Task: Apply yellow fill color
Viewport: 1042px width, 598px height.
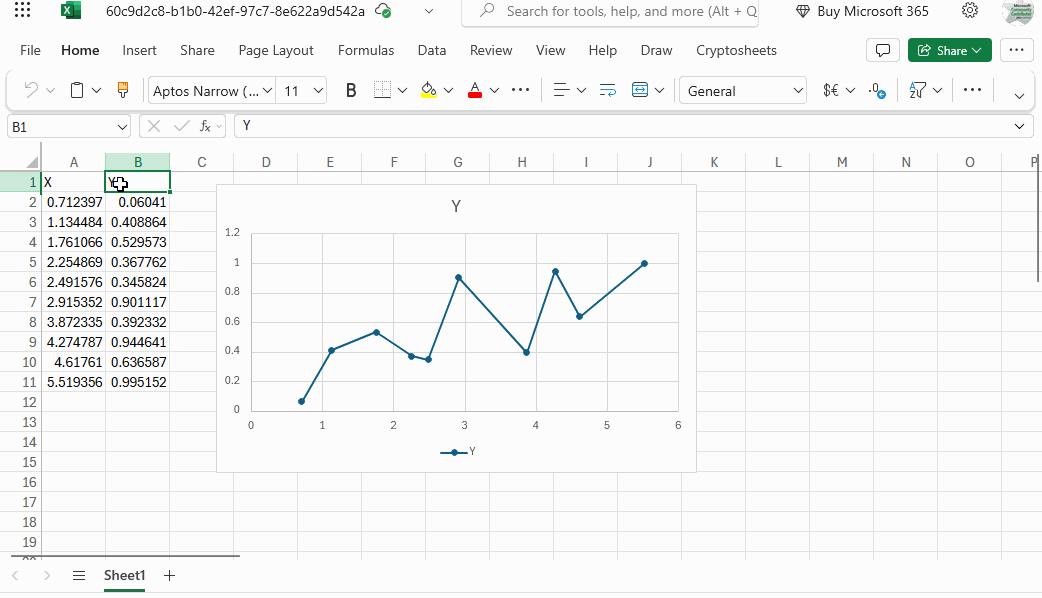Action: pos(429,90)
